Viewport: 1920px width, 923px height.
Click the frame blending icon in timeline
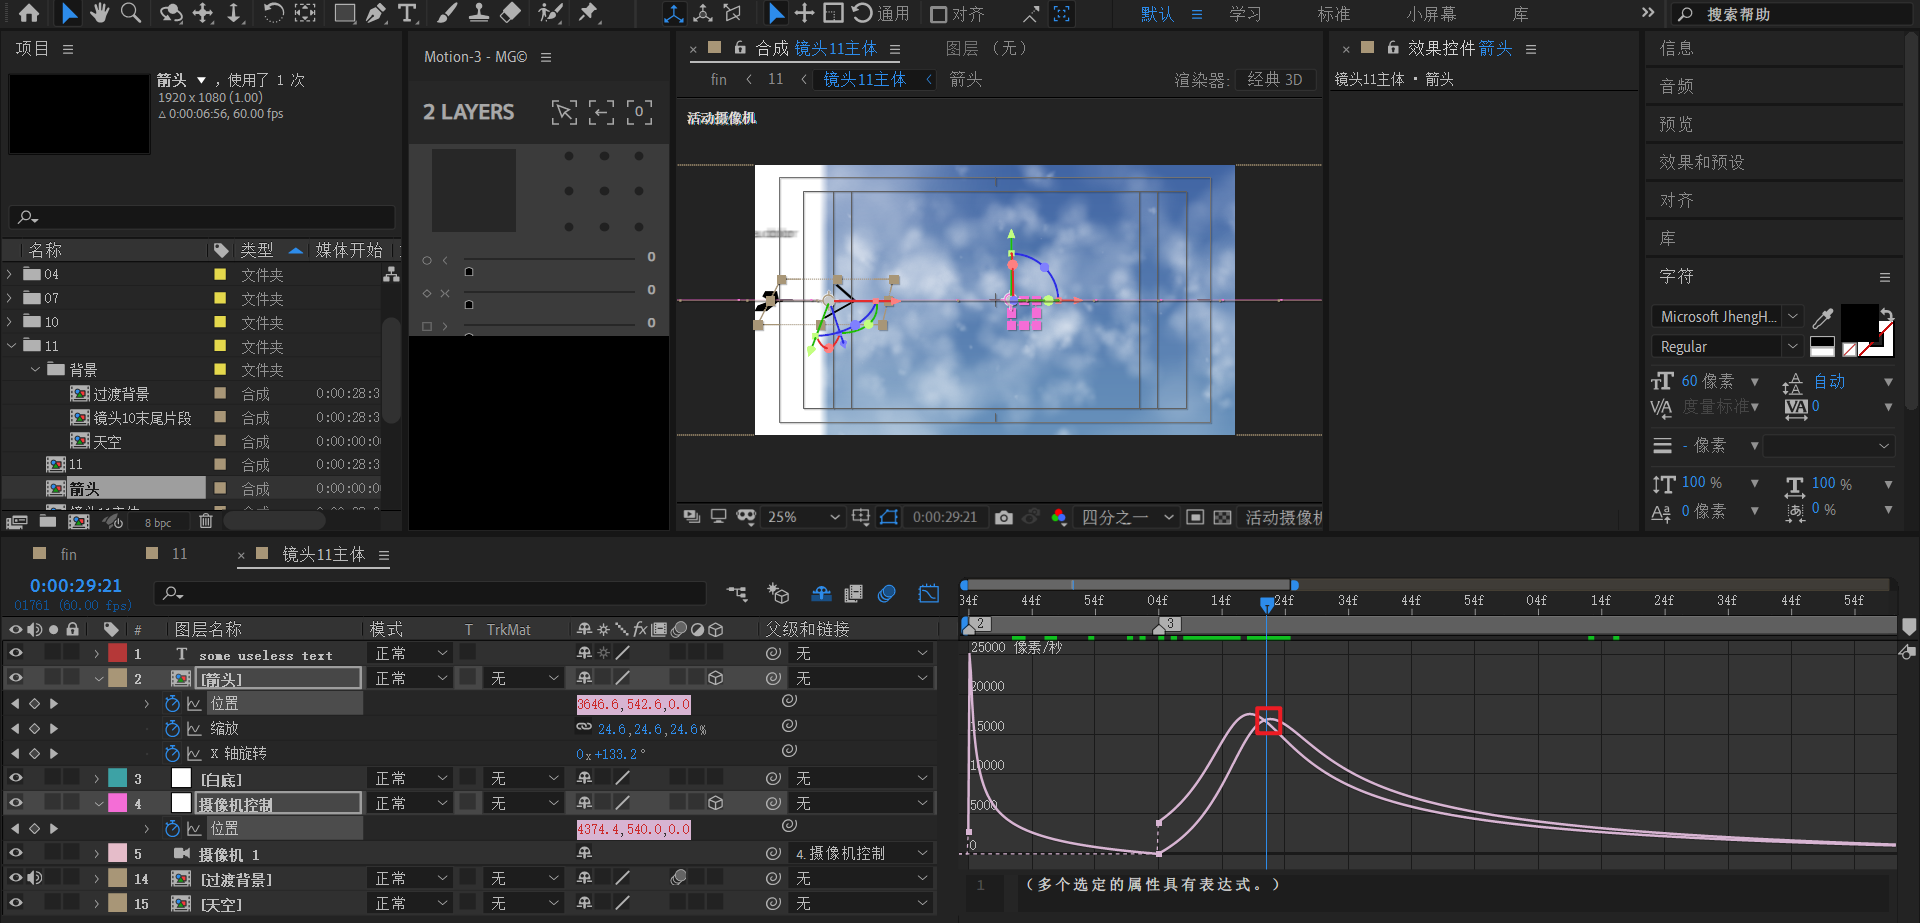point(853,593)
